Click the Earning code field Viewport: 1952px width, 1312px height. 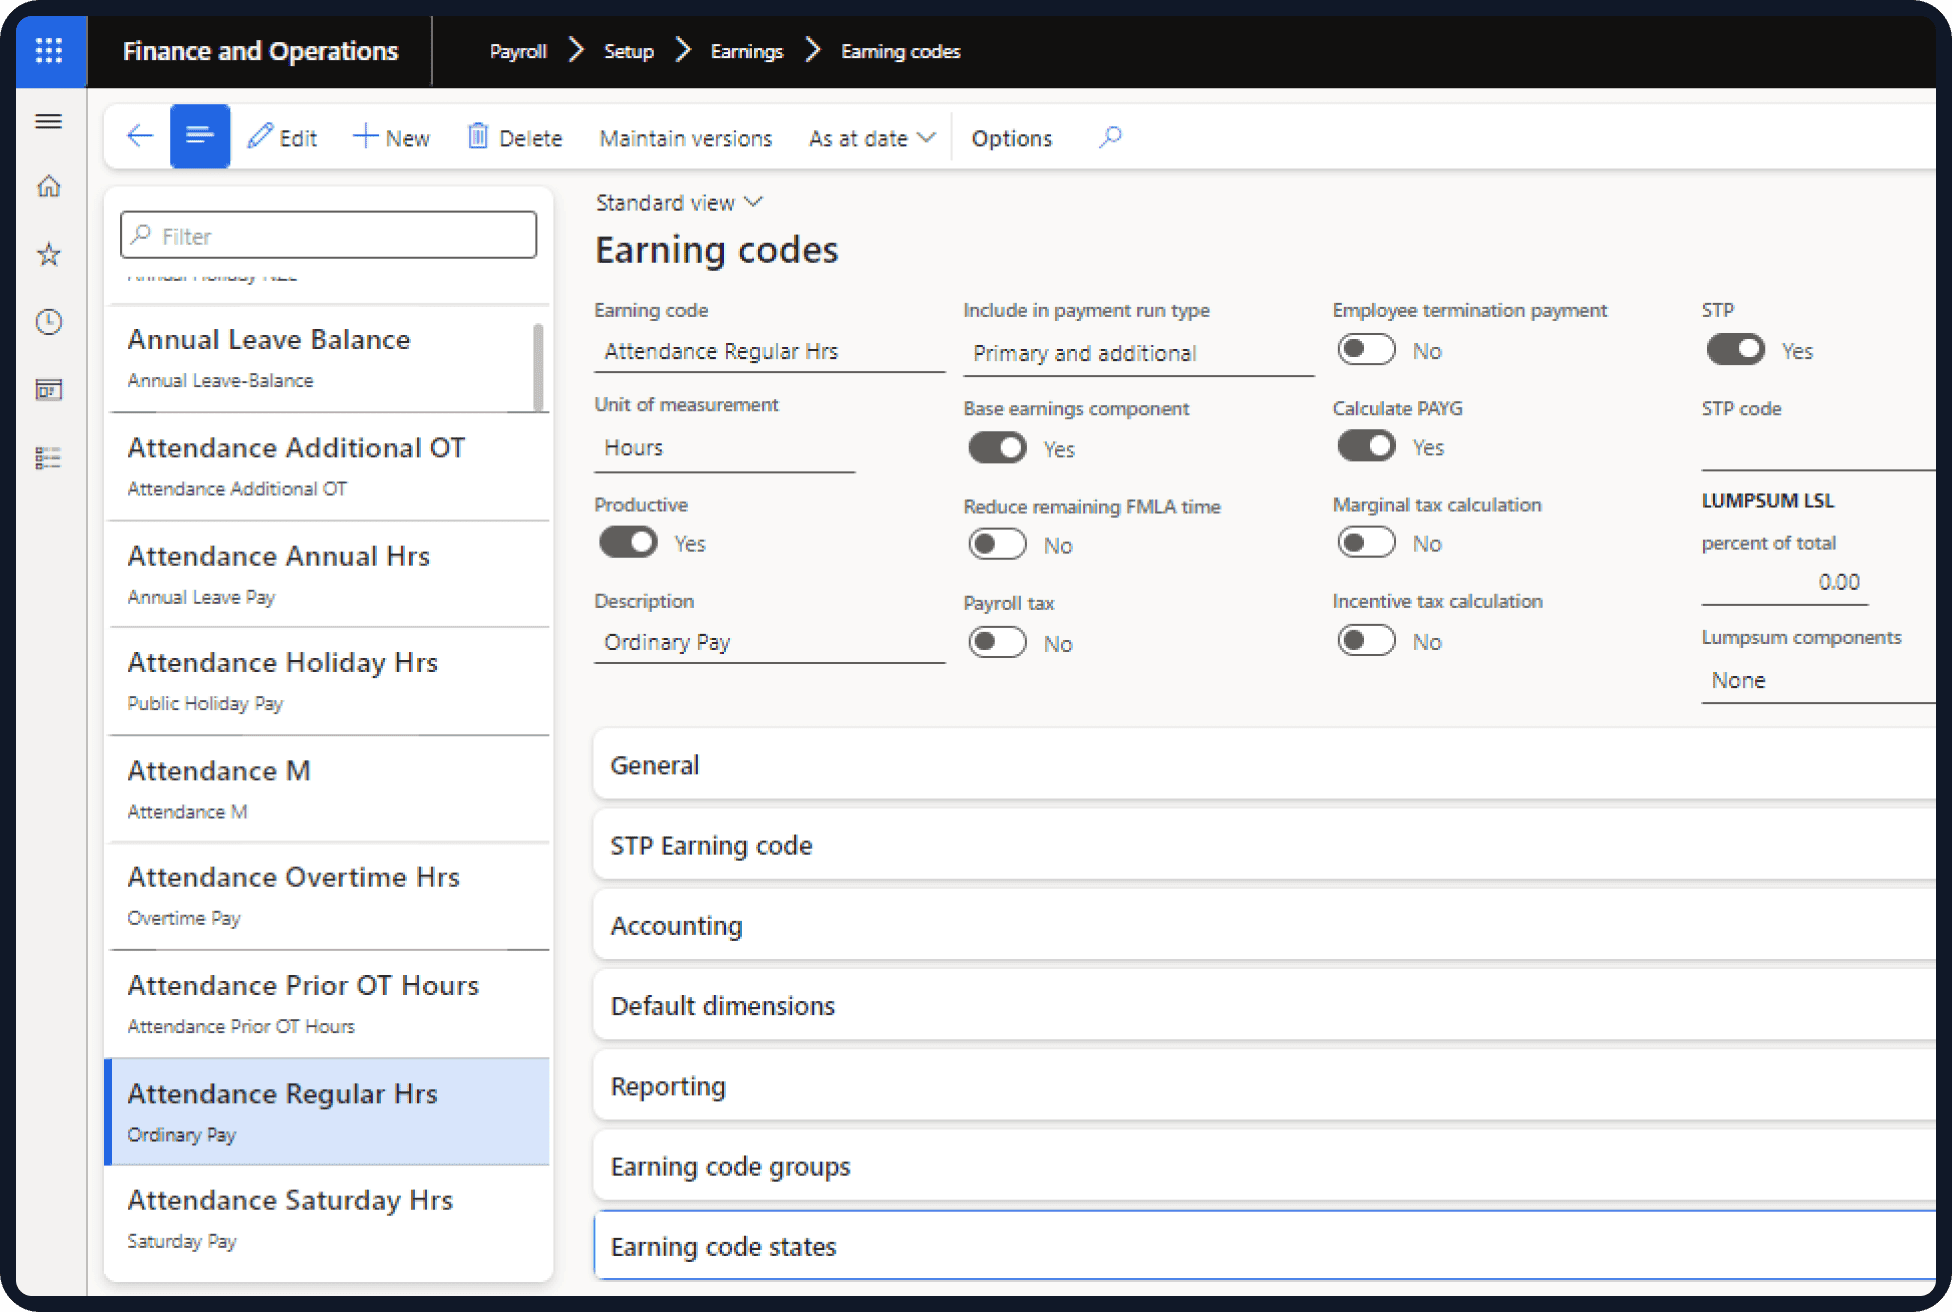pos(769,352)
